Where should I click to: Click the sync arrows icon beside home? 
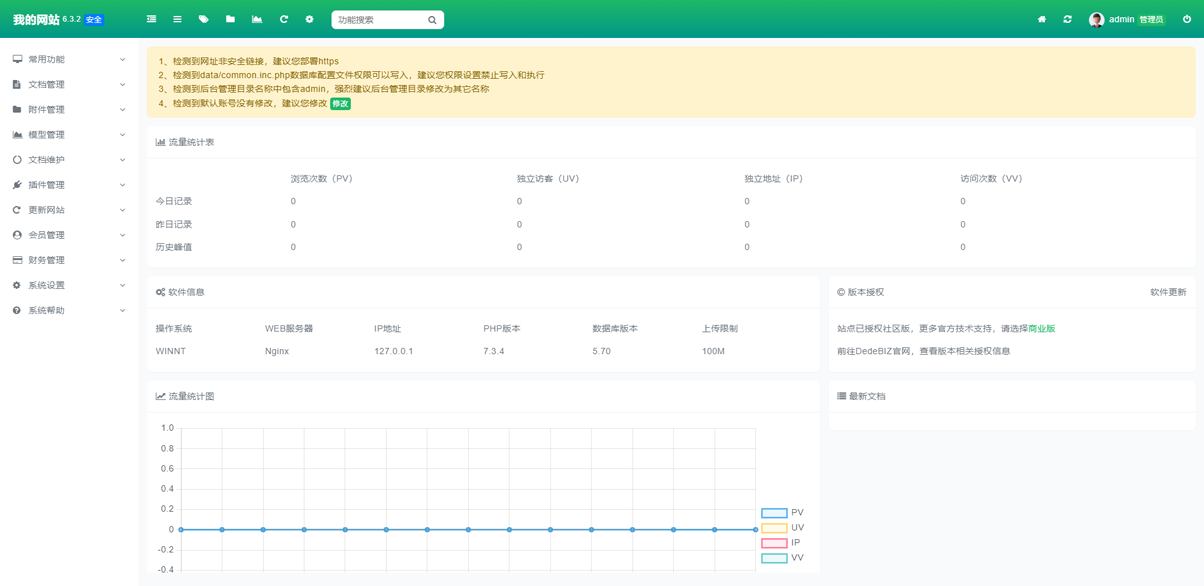(x=1067, y=19)
